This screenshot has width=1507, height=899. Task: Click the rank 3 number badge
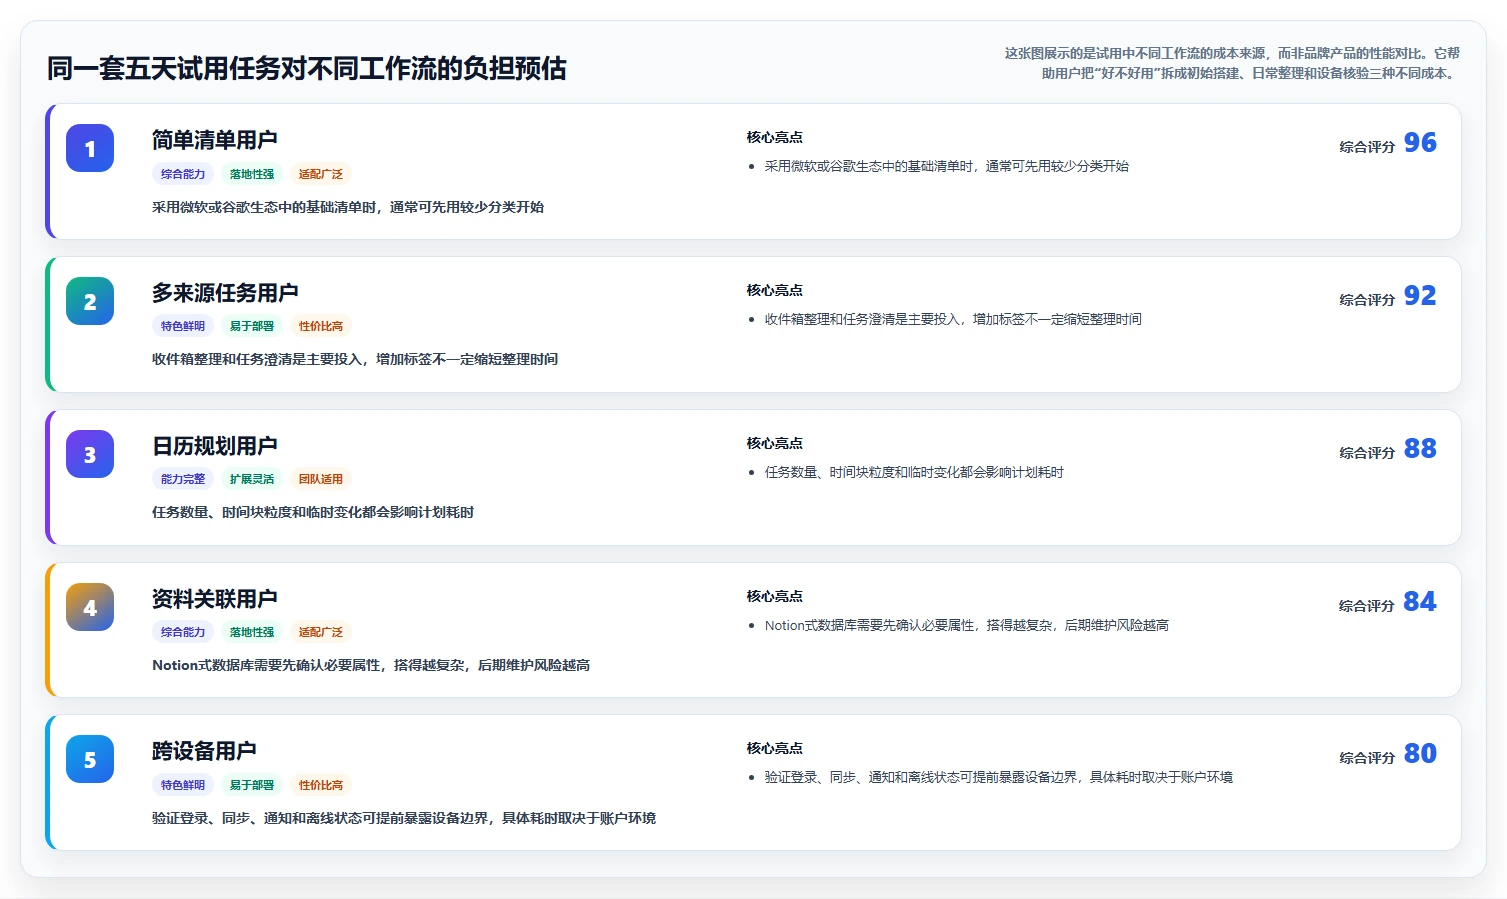coord(90,454)
